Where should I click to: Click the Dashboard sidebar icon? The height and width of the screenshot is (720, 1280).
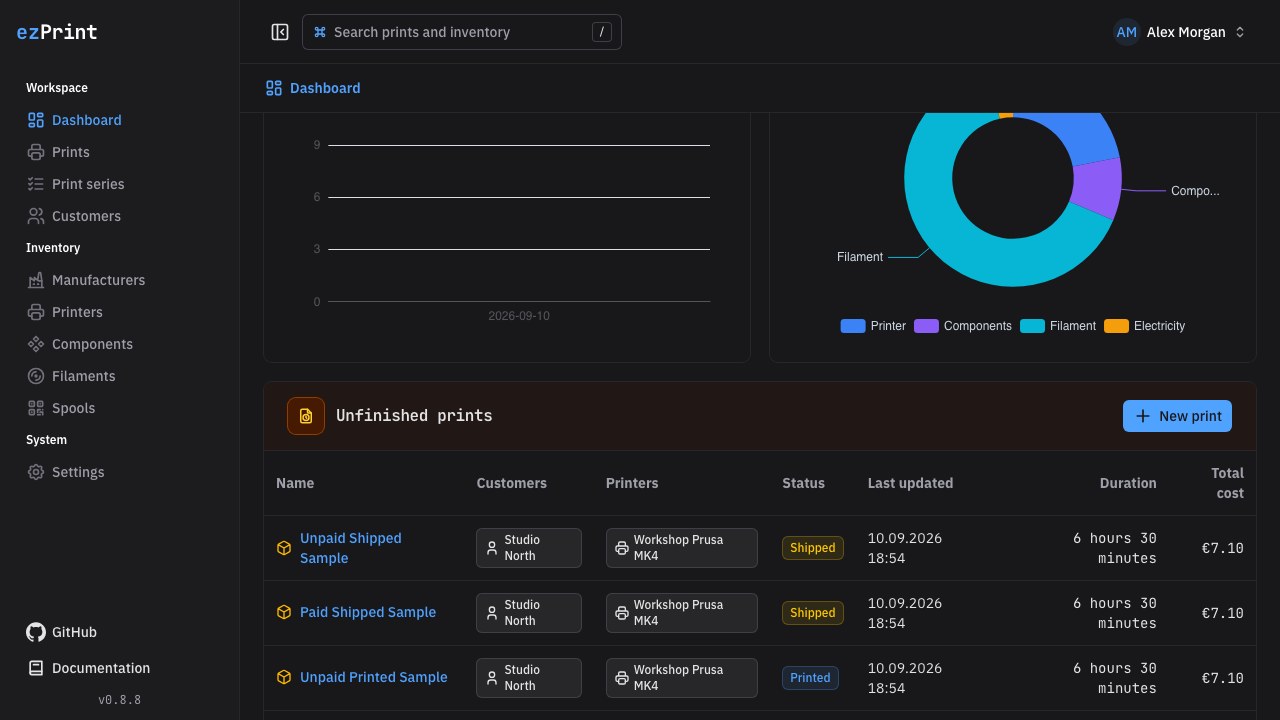tap(36, 120)
